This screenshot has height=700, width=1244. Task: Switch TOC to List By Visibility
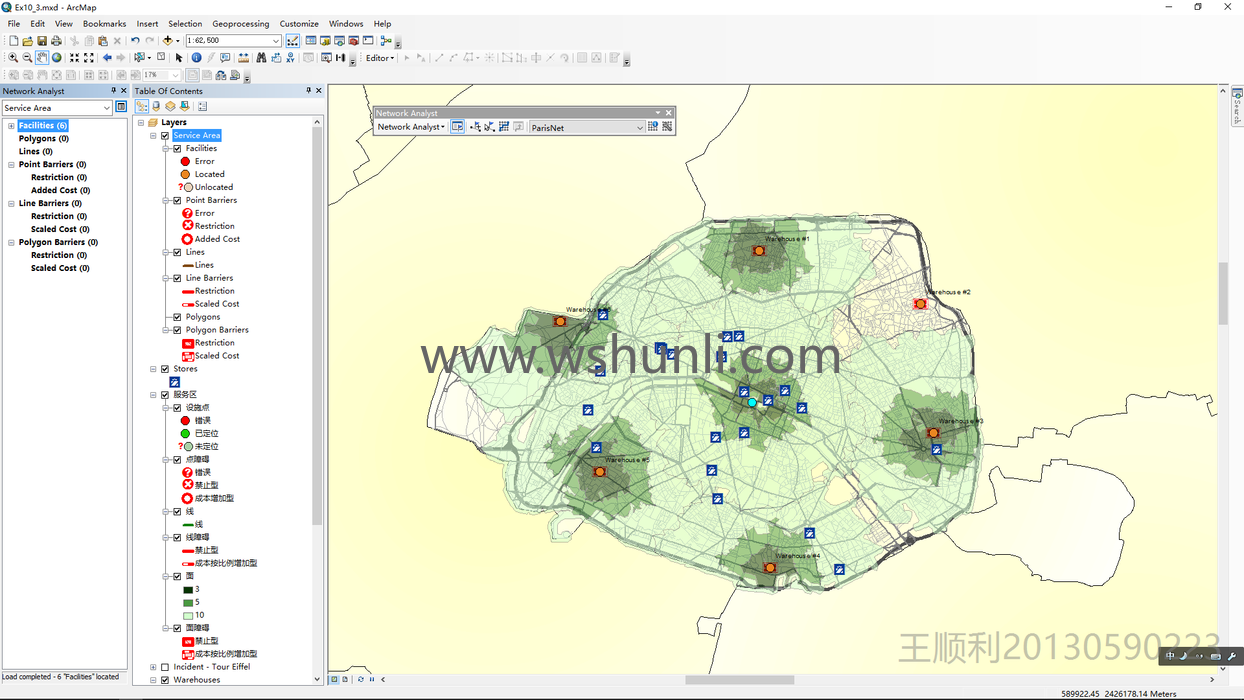coord(170,106)
